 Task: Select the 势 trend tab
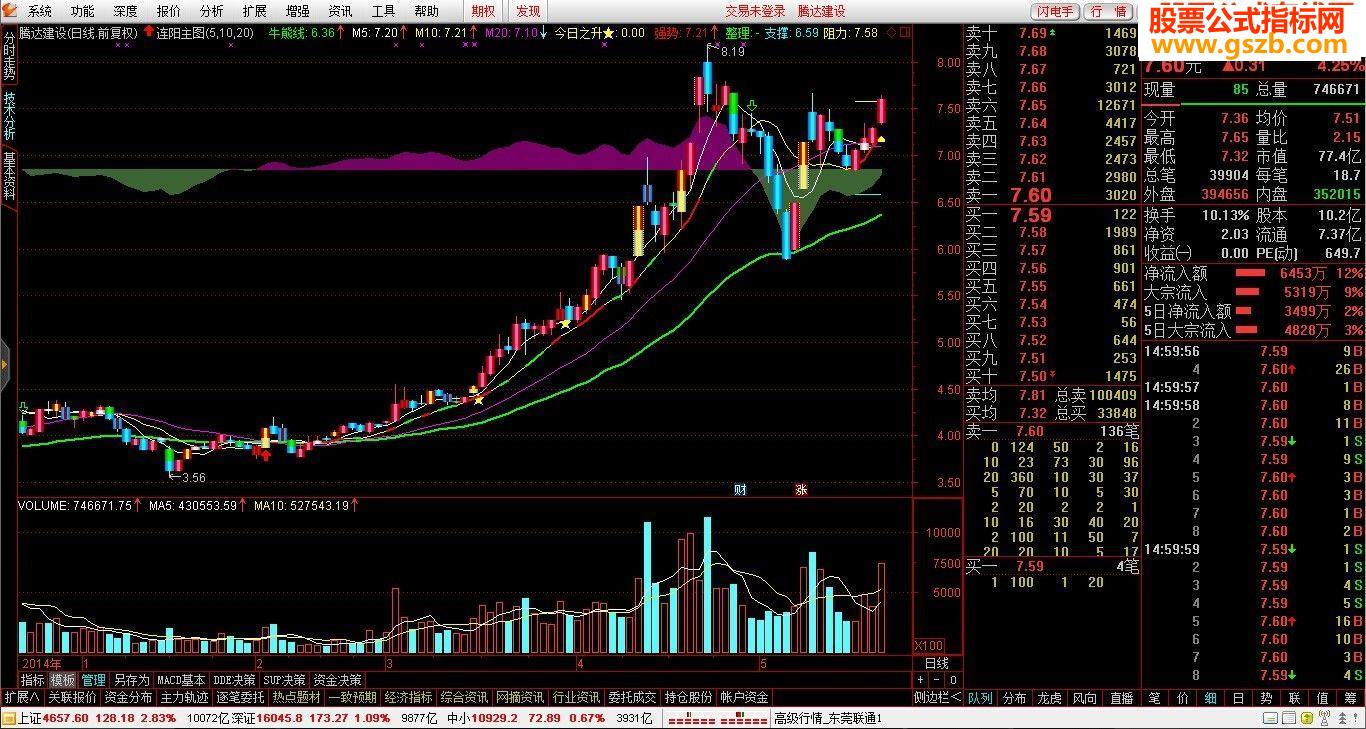pyautogui.click(x=1266, y=698)
